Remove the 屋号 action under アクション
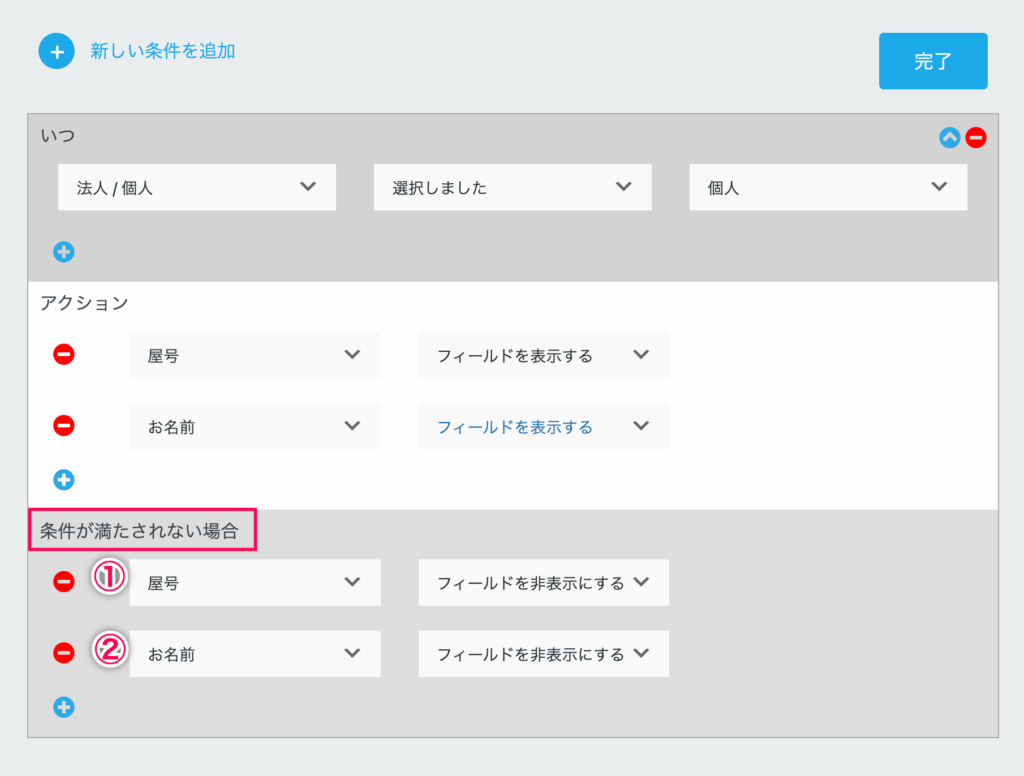The height and width of the screenshot is (776, 1024). pos(63,355)
